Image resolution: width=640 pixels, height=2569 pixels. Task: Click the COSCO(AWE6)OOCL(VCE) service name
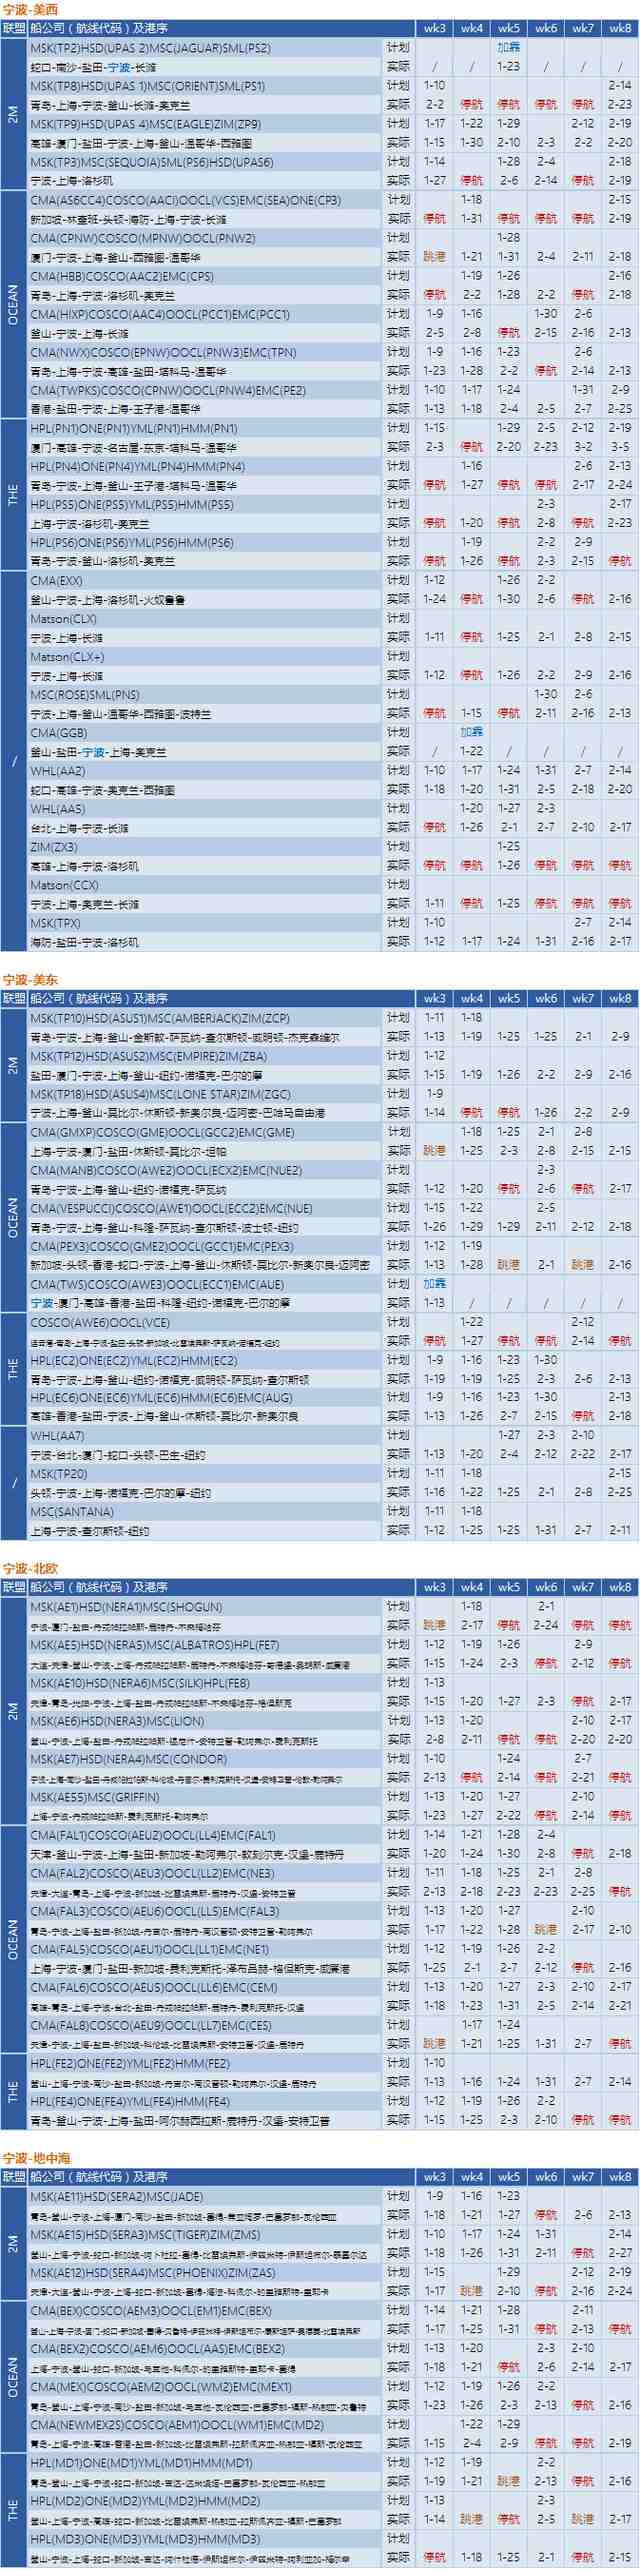coord(100,1321)
